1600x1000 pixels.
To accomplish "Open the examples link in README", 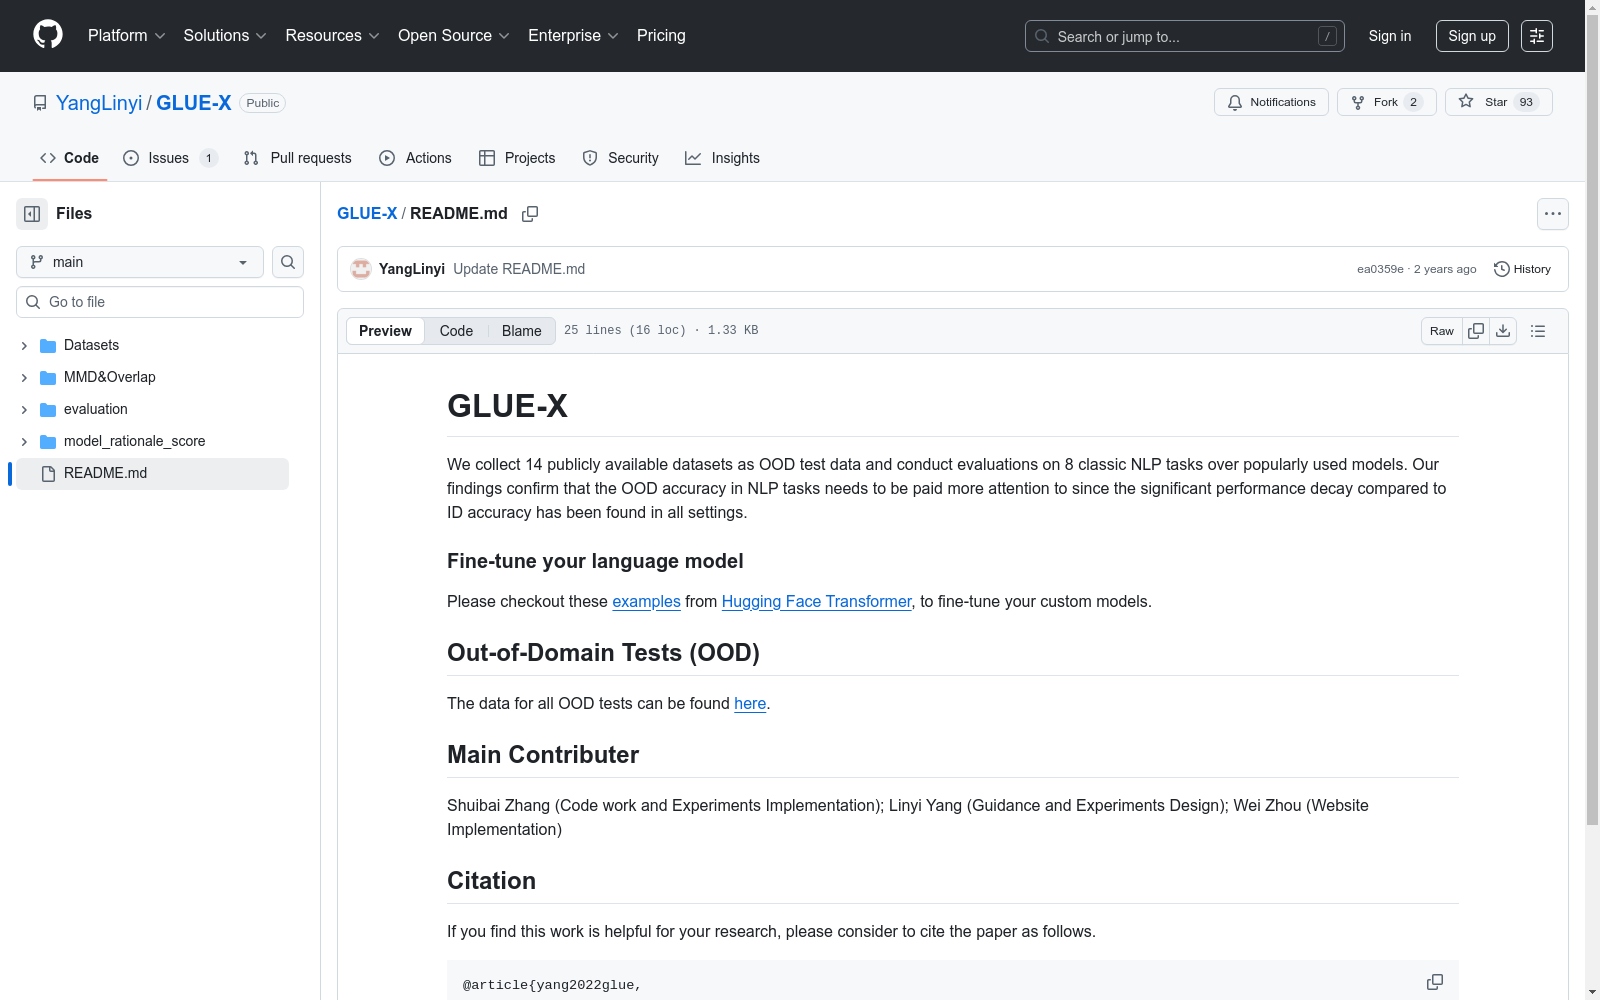I will point(646,602).
